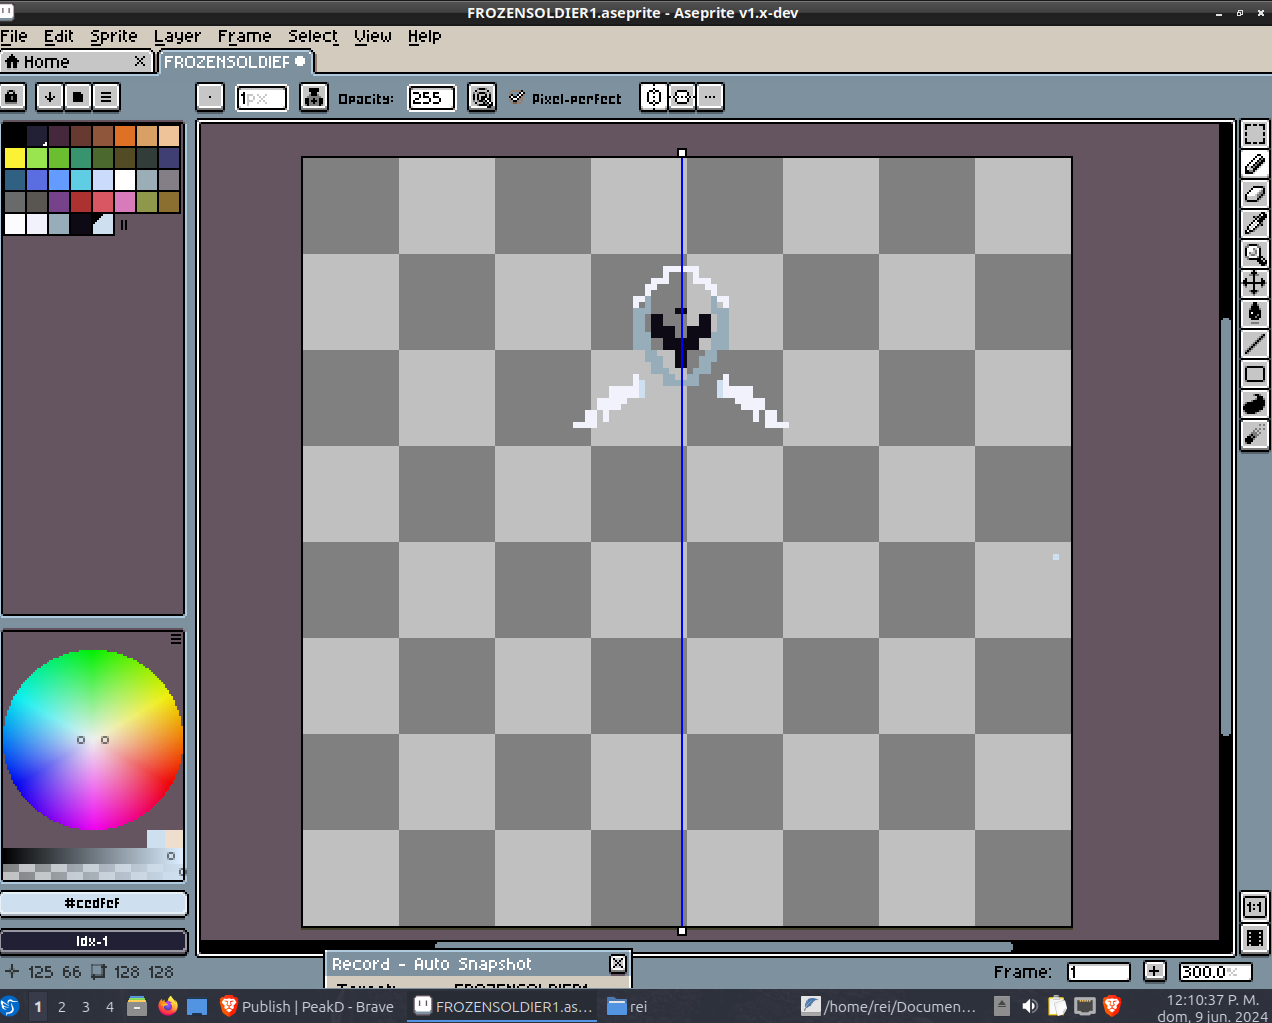Click the foreground color #cedfcf button
Viewport: 1272px width, 1023px height.
tap(93, 903)
